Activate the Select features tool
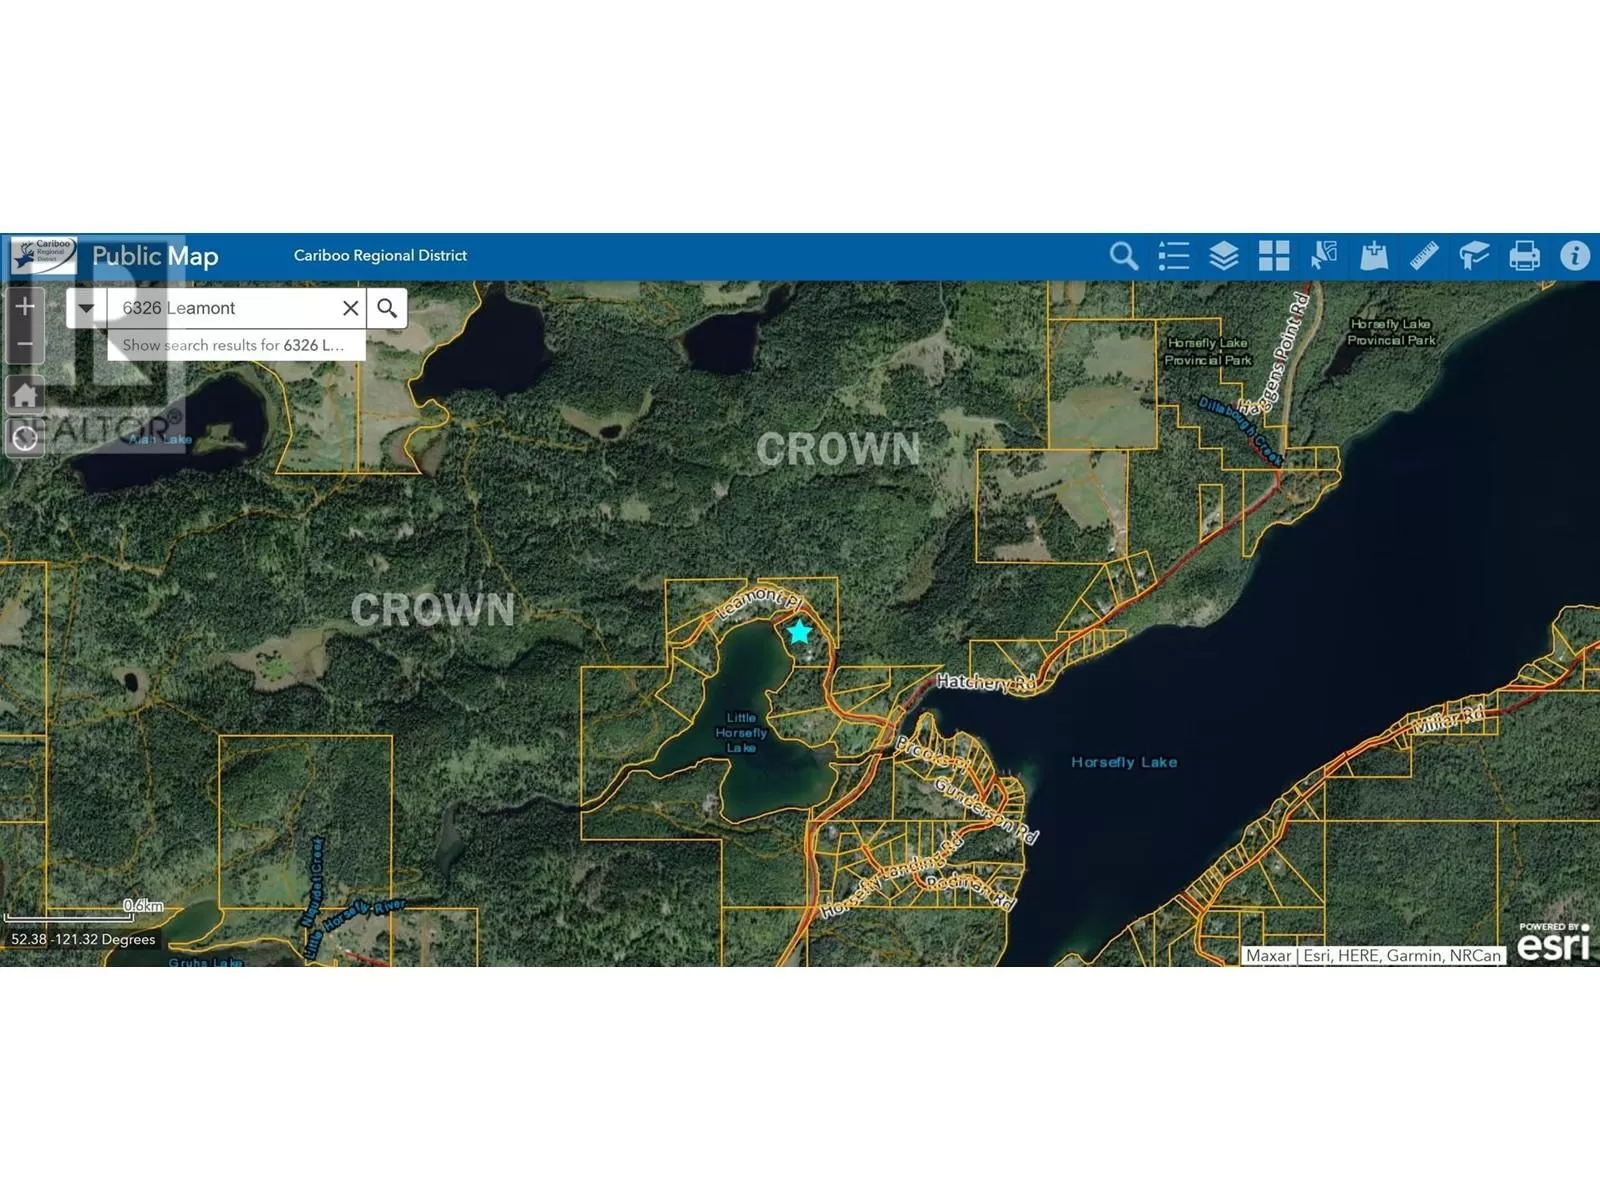The image size is (1600, 1200). [x=1323, y=256]
